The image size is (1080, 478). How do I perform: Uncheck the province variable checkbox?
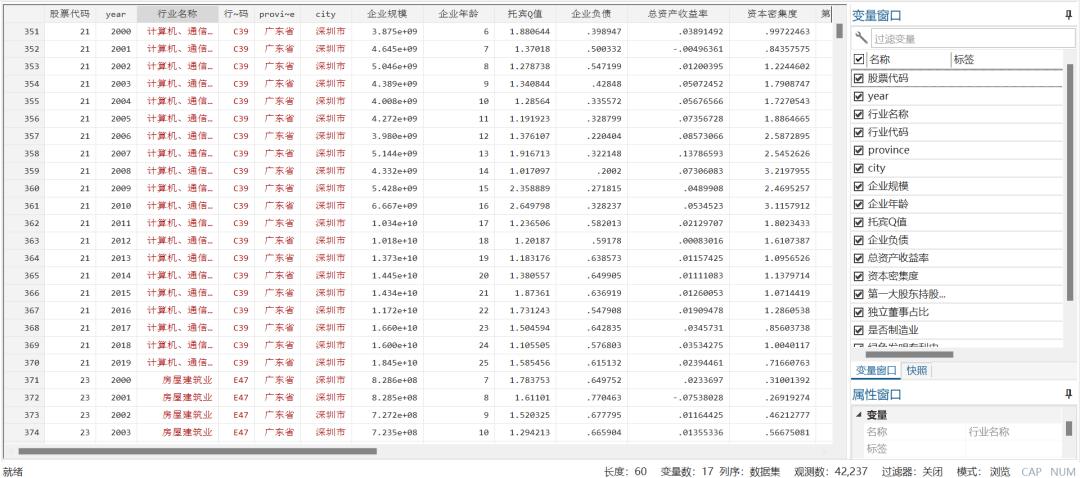858,149
